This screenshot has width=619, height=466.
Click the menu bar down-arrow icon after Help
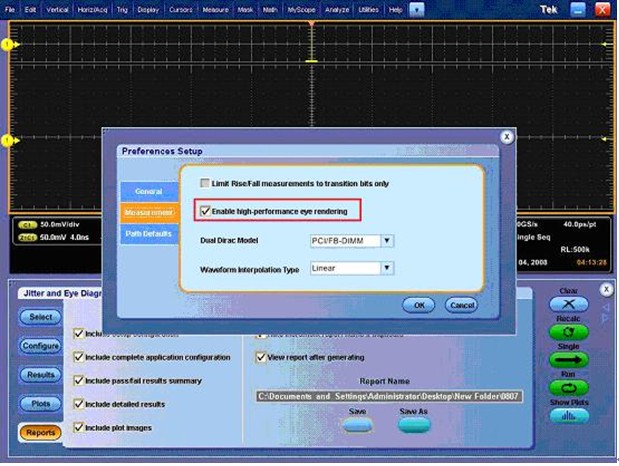coord(417,9)
